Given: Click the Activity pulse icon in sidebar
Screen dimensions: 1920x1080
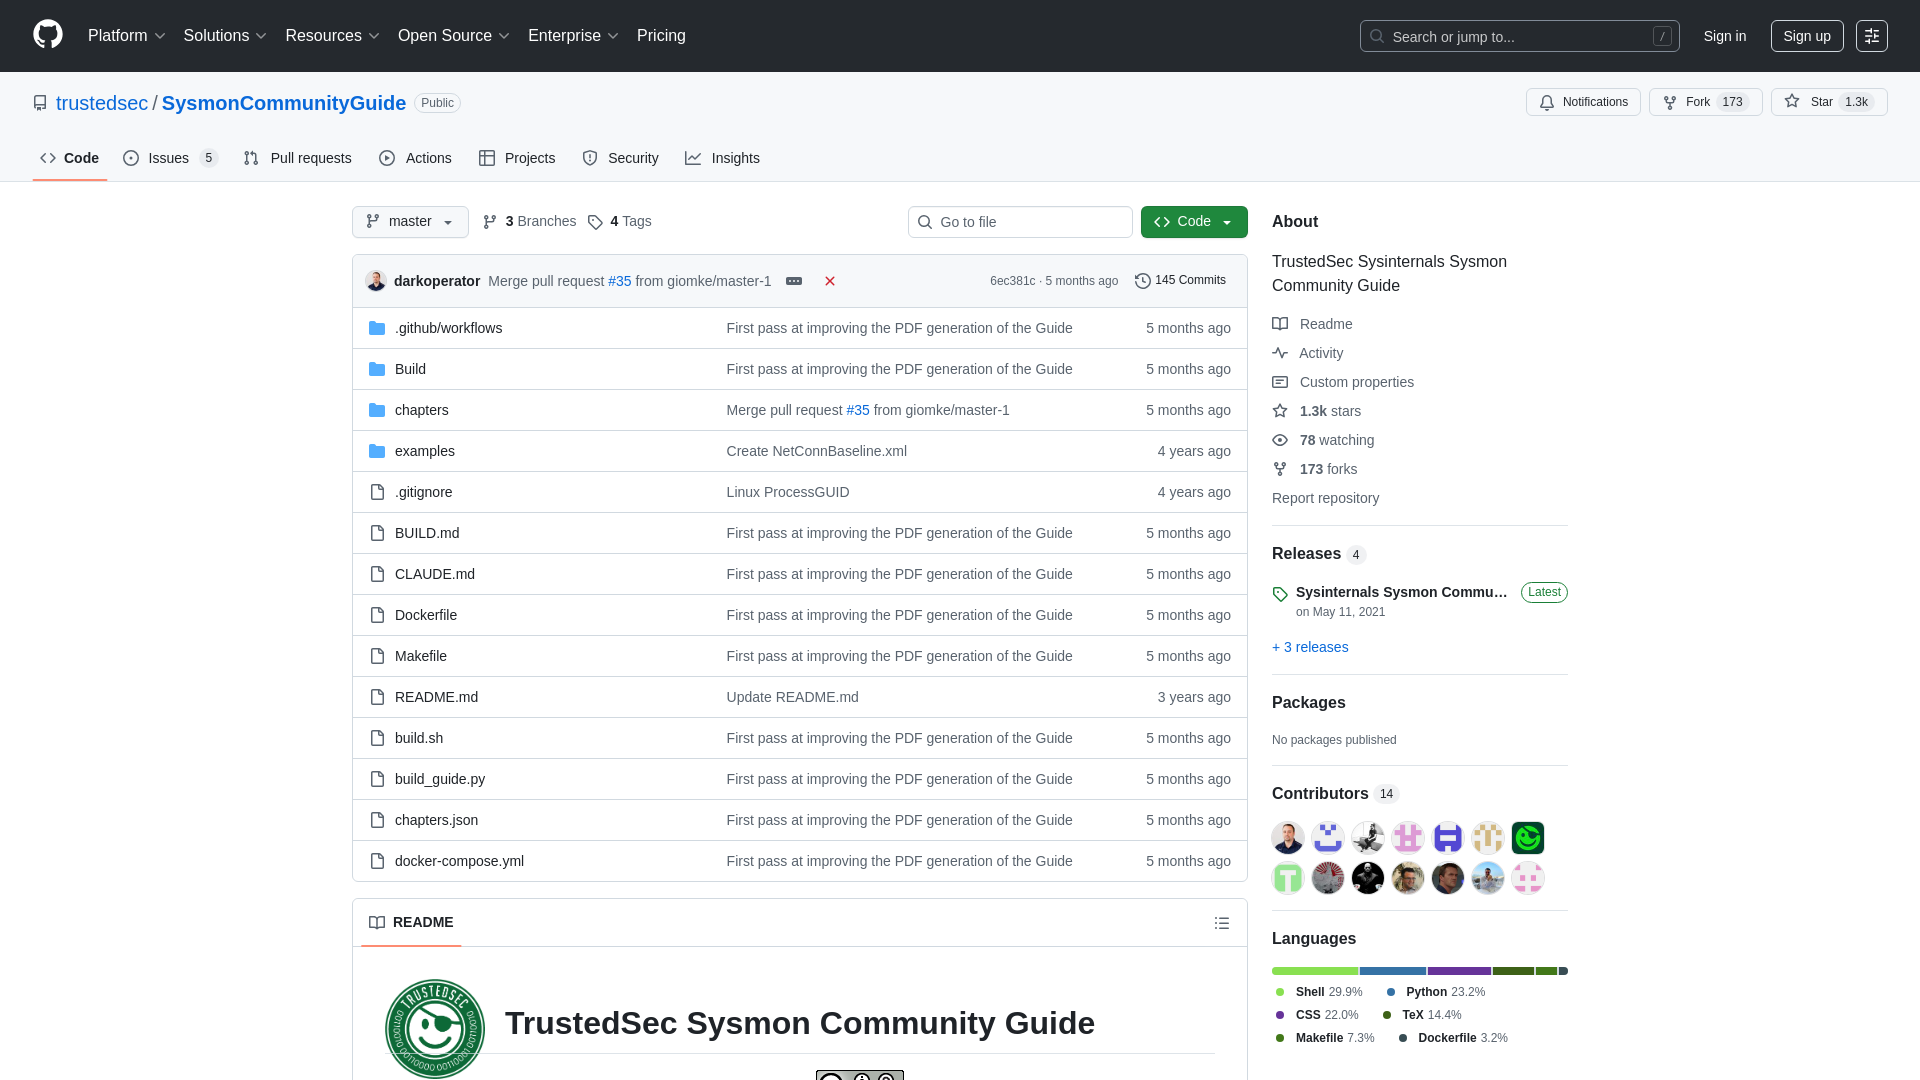Looking at the screenshot, I should pos(1280,352).
